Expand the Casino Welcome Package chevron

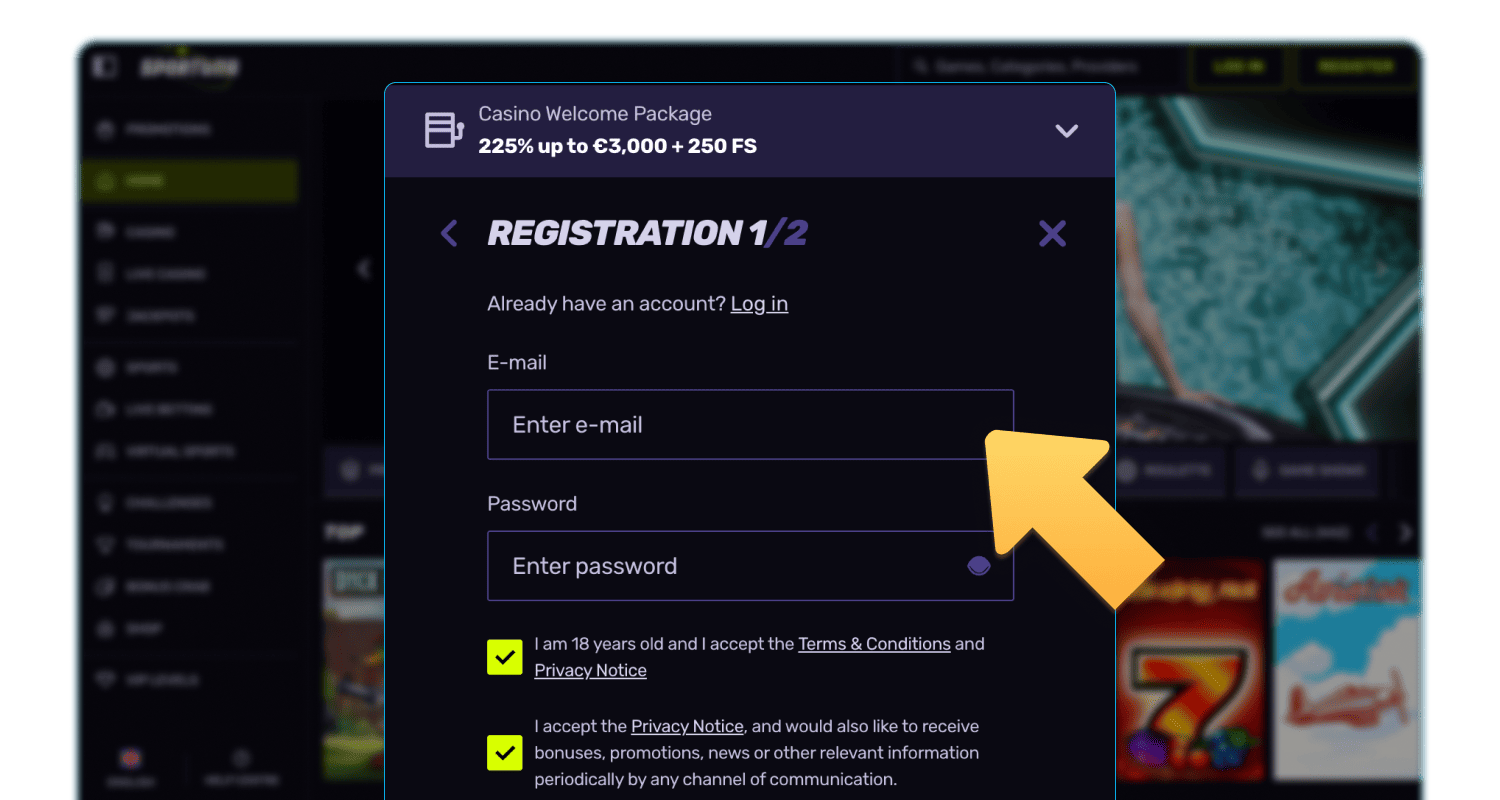[1067, 131]
